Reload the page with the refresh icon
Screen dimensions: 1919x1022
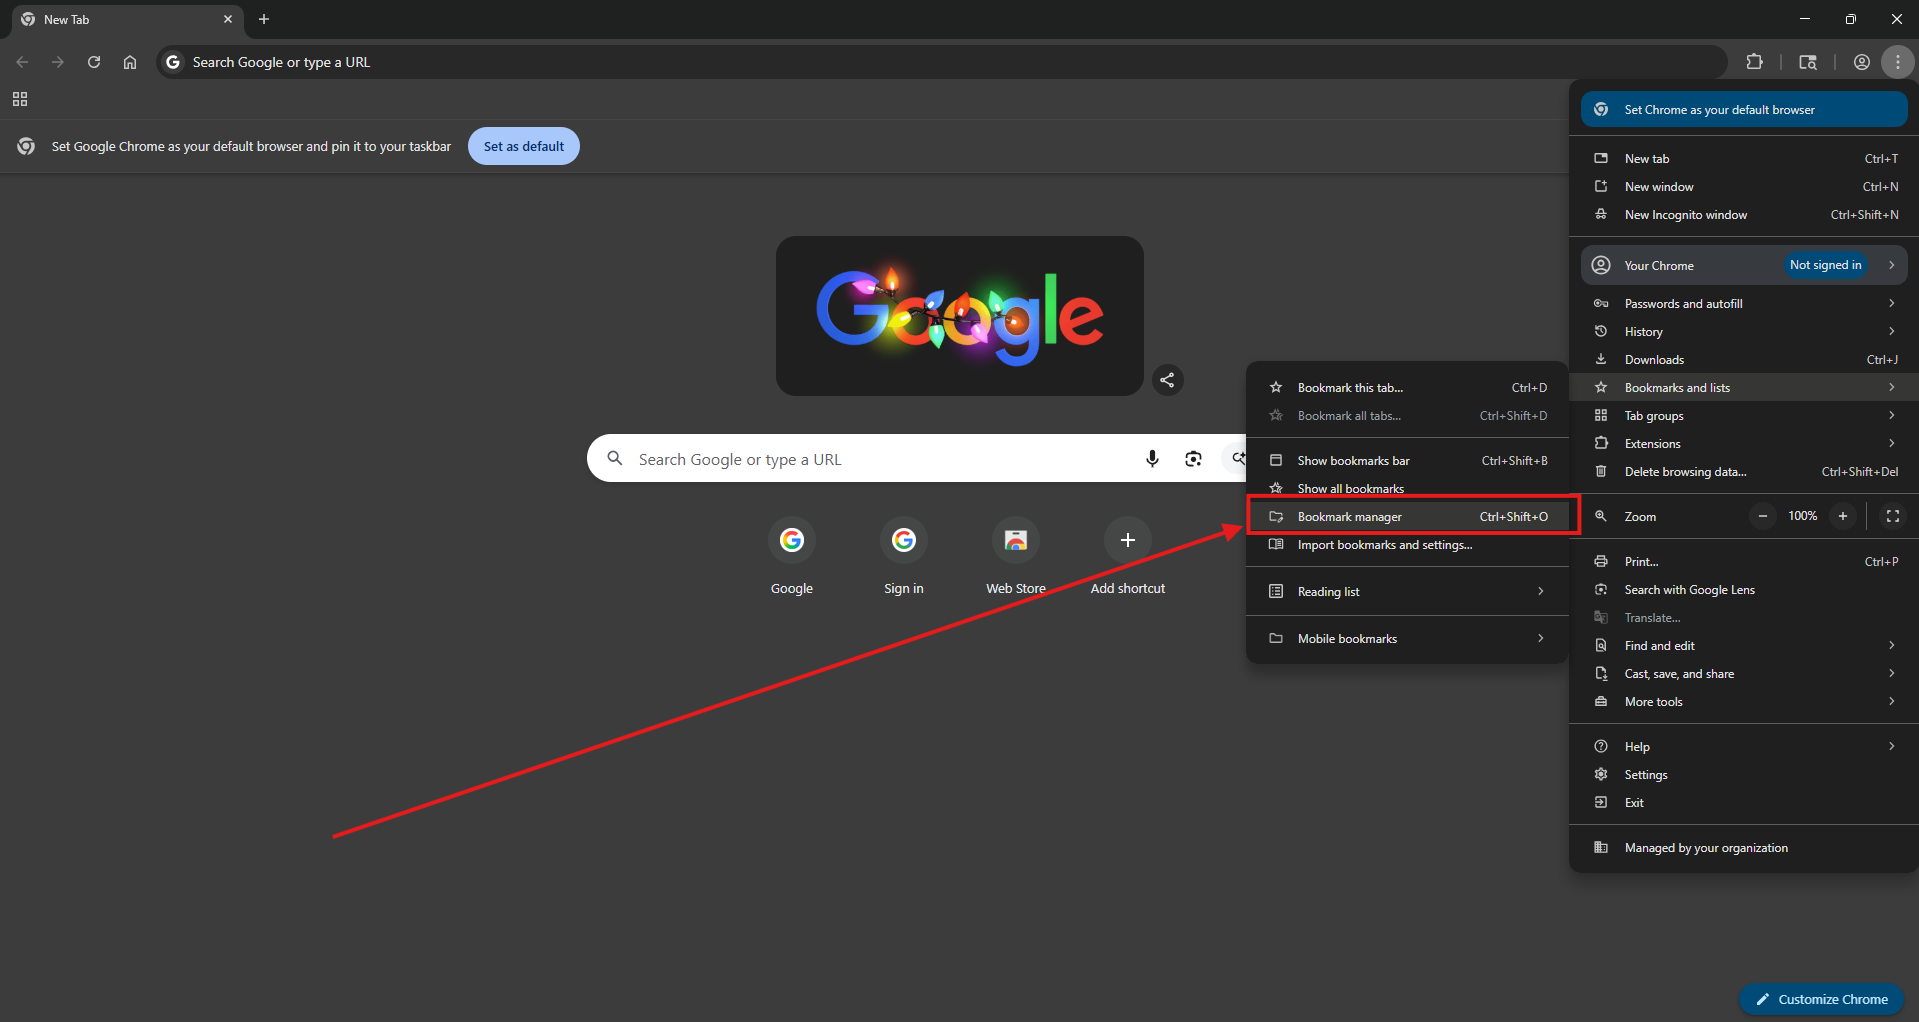point(94,62)
